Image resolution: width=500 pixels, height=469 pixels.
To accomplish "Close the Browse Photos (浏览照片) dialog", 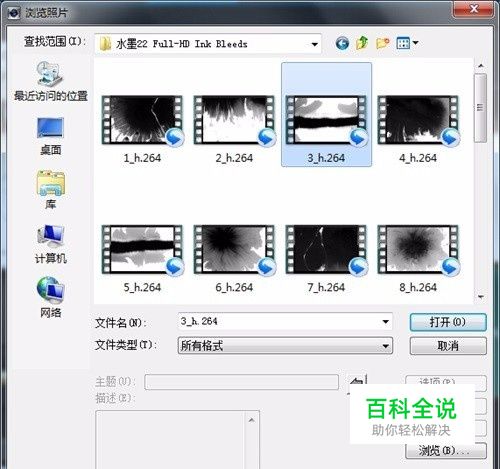I will [x=473, y=9].
